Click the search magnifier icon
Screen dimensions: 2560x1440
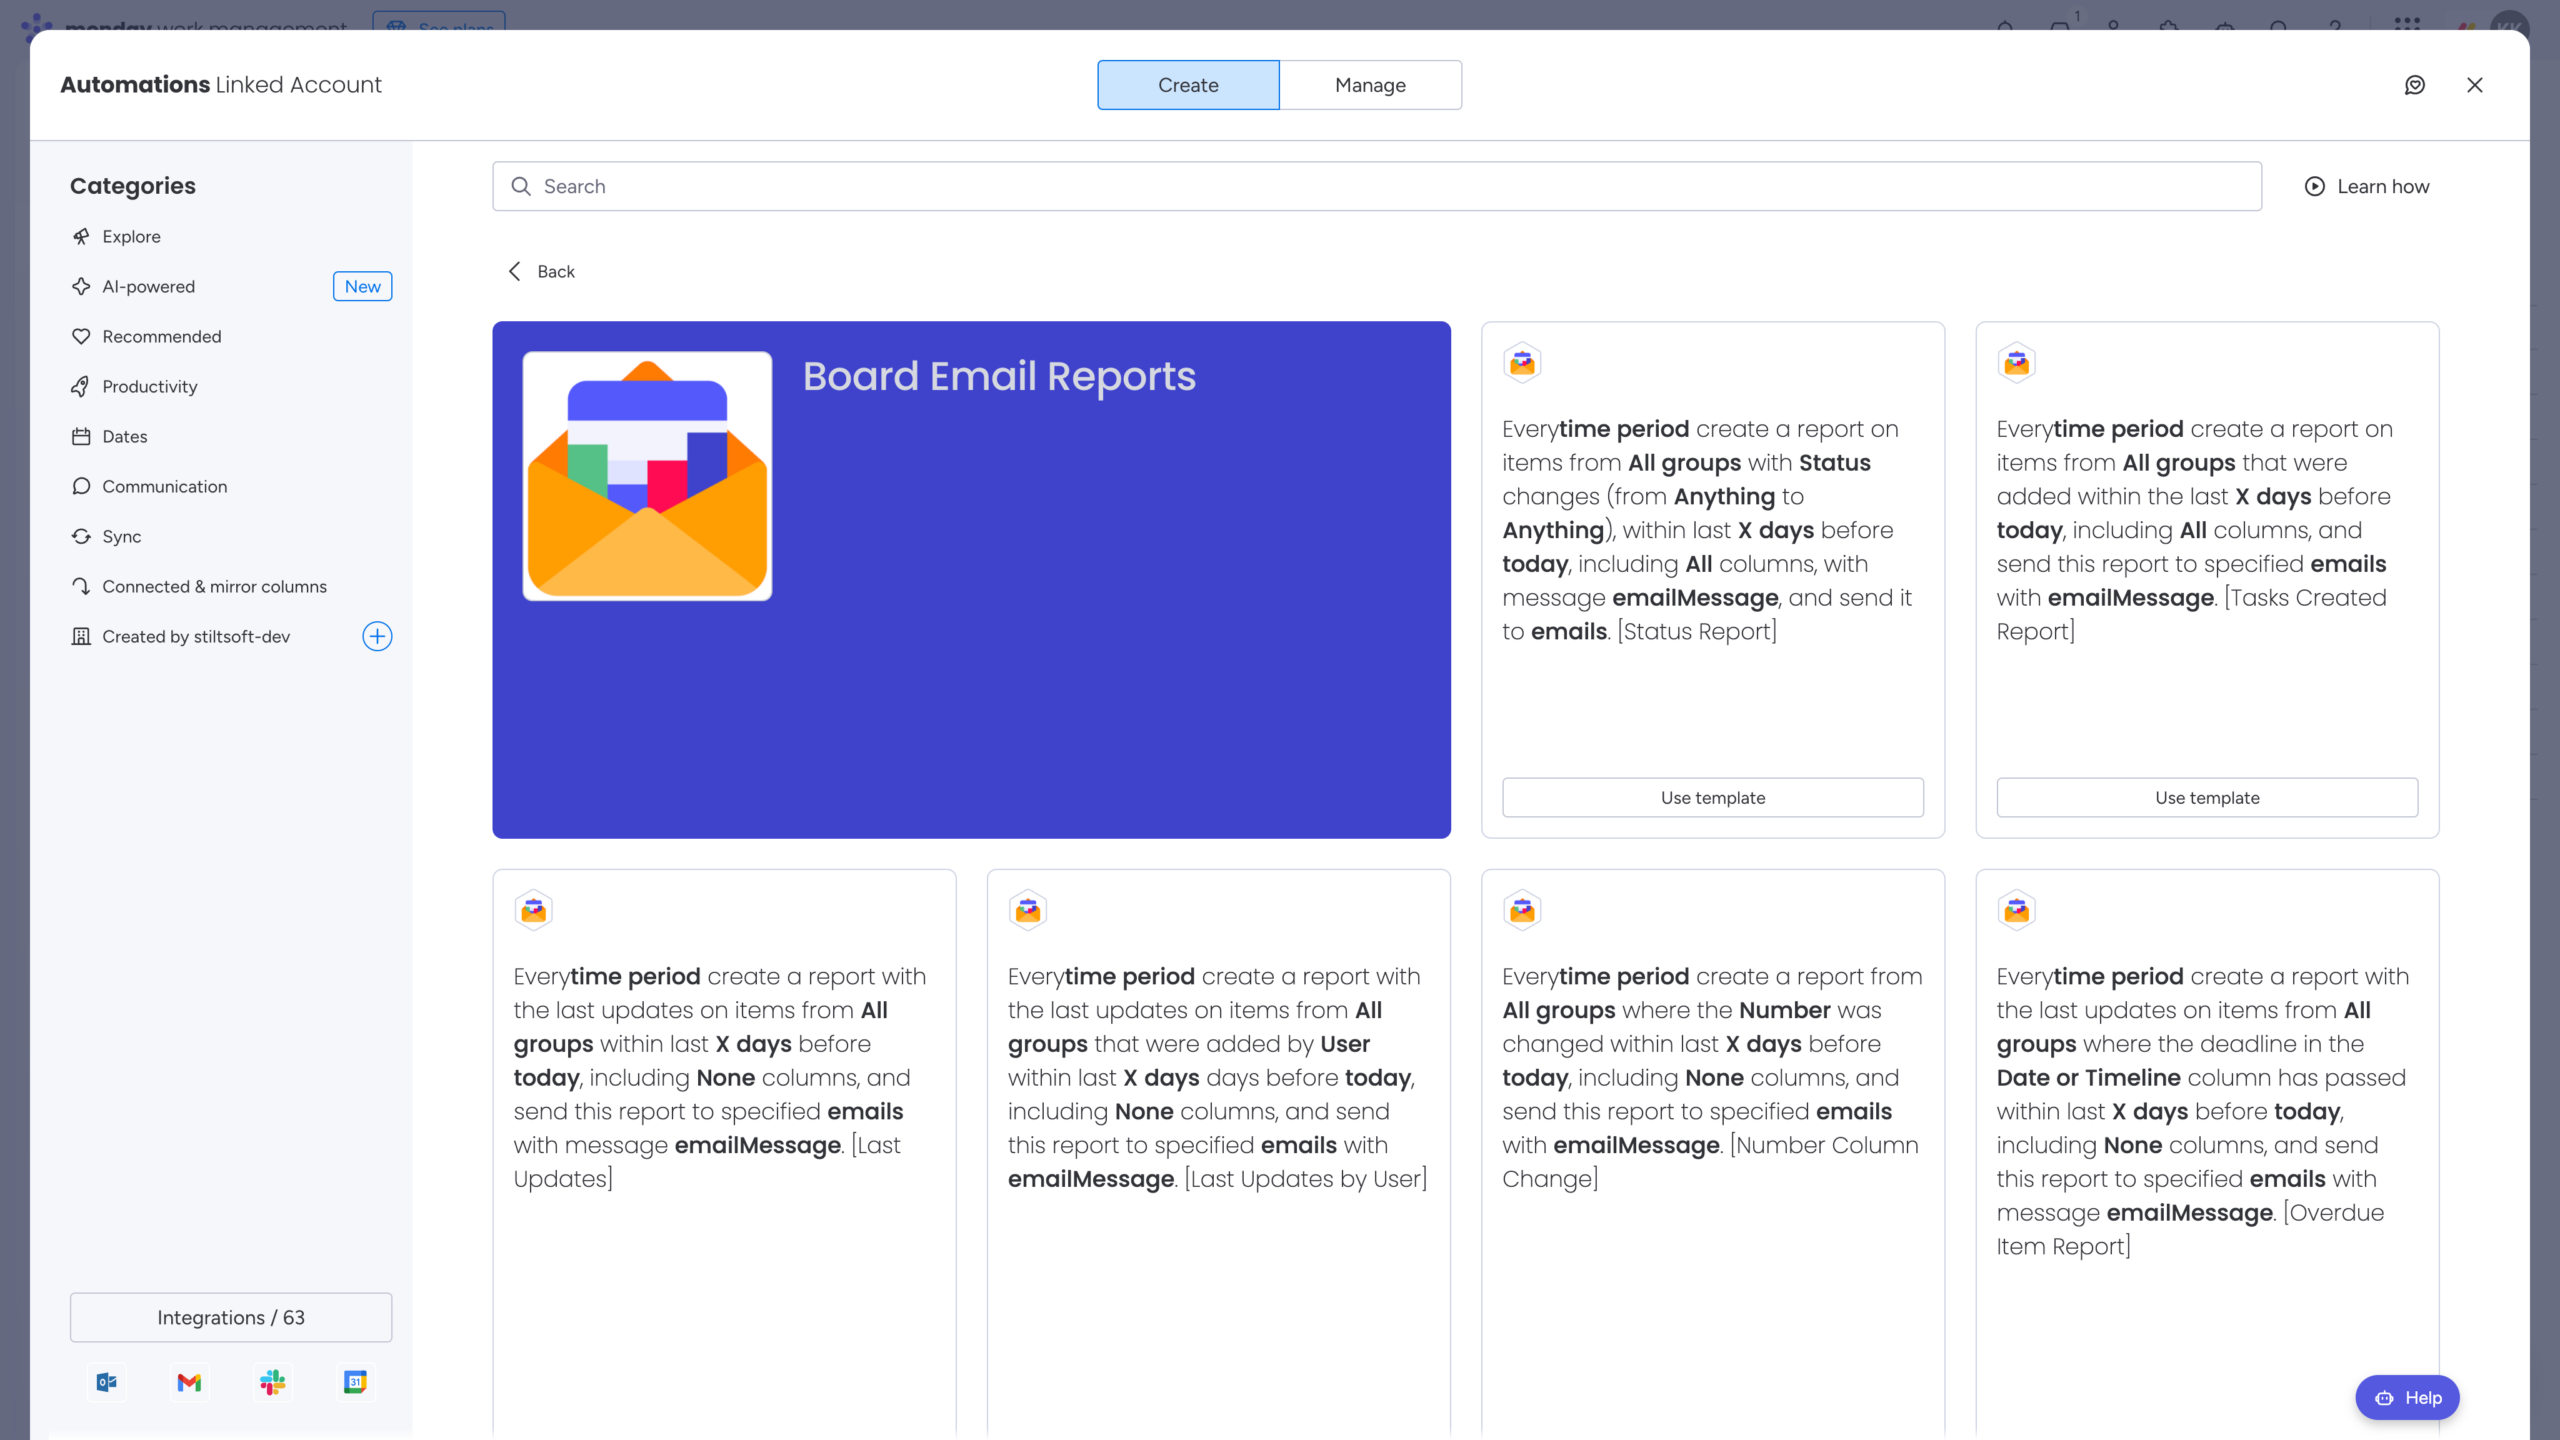coord(521,186)
